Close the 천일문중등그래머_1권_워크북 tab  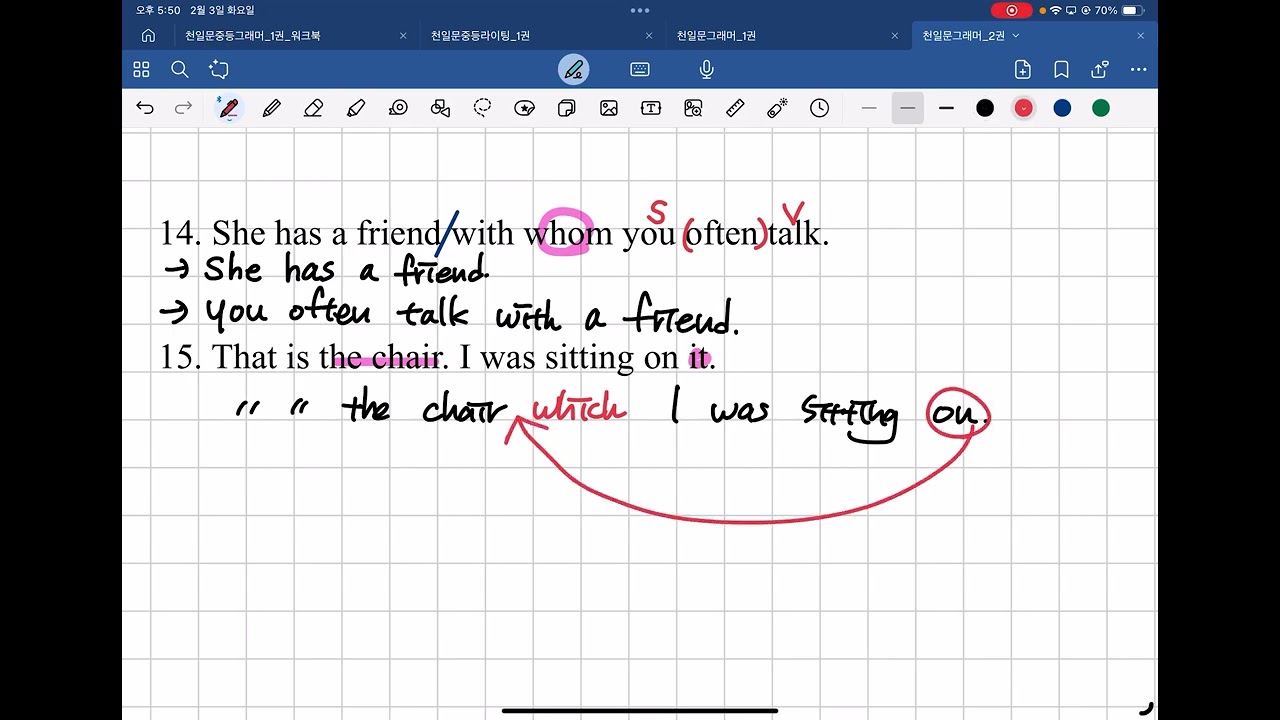click(x=403, y=36)
